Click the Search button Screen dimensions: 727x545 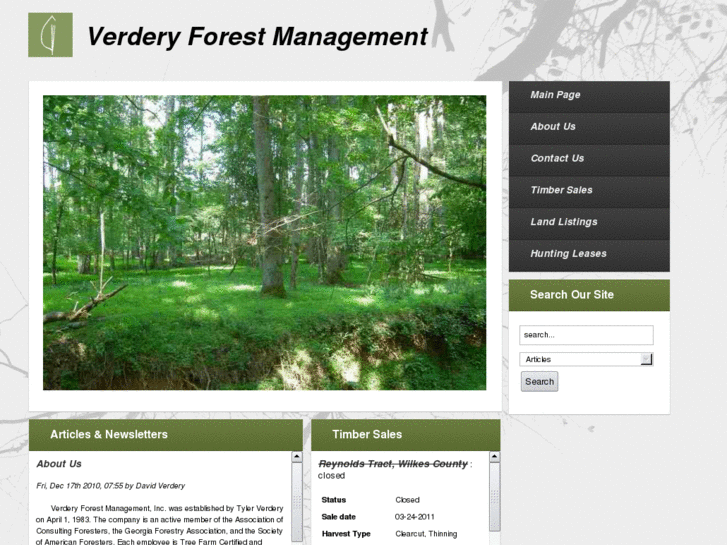click(539, 381)
